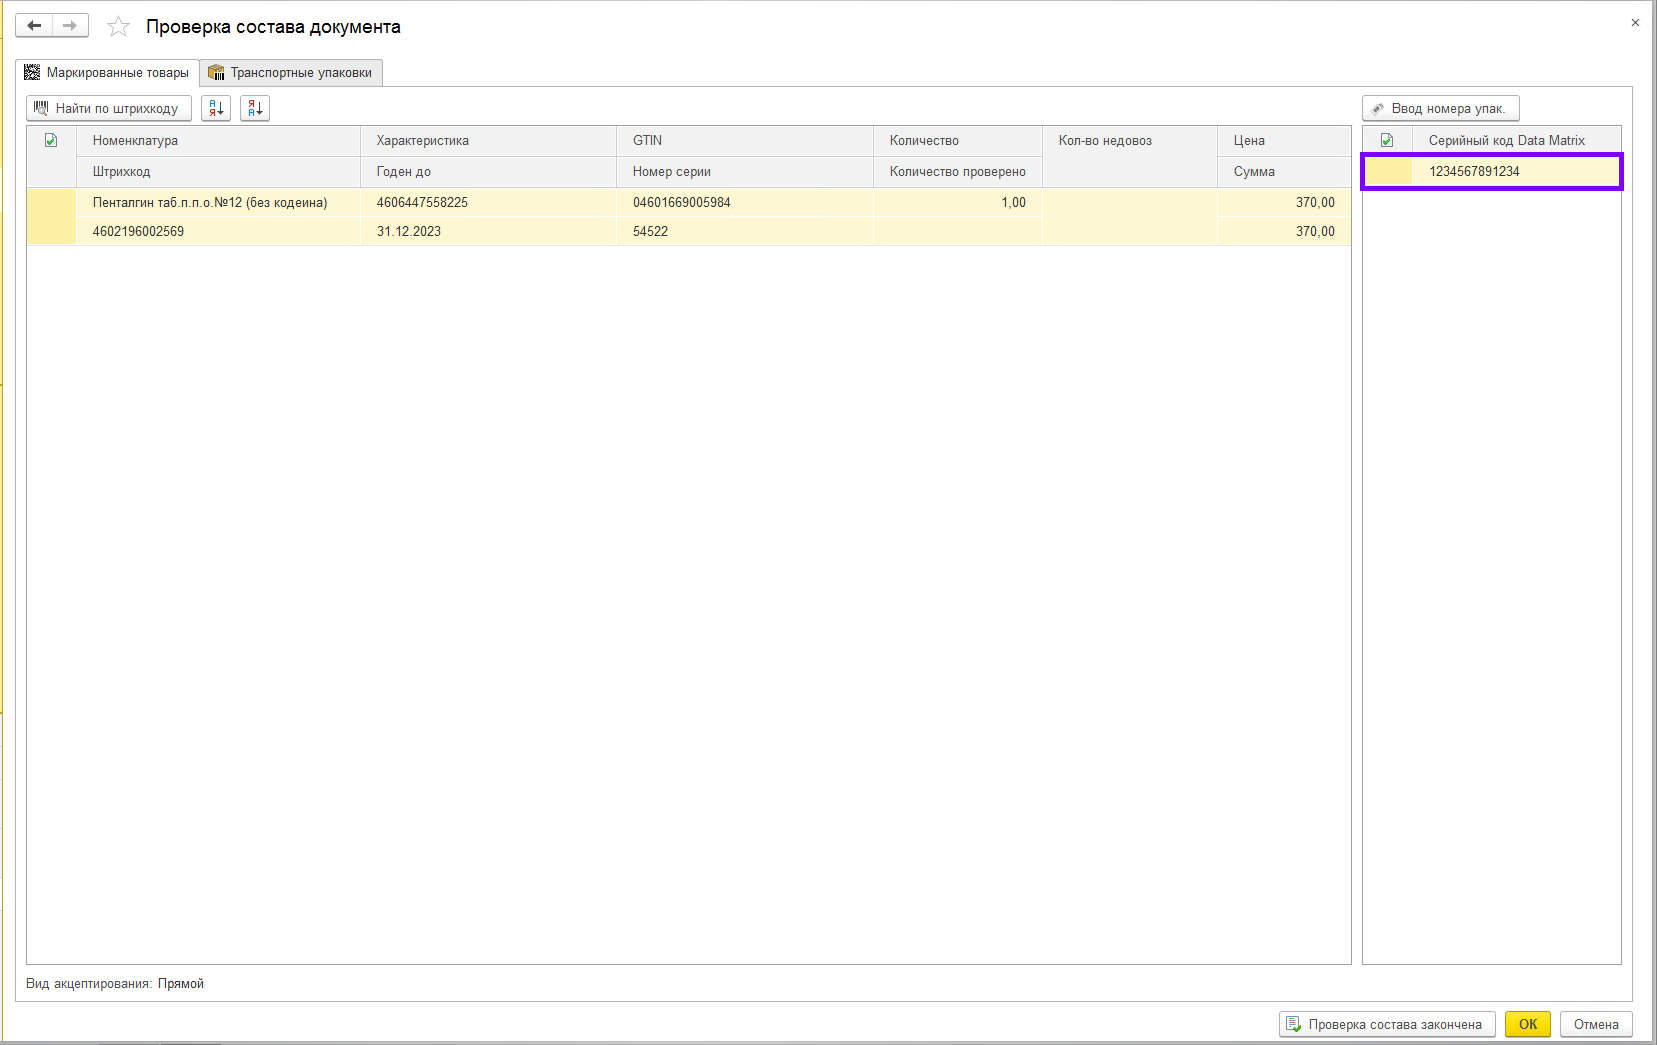The height and width of the screenshot is (1045, 1657).
Task: Toggle check cell for serial code 1234567891234
Action: [1388, 172]
